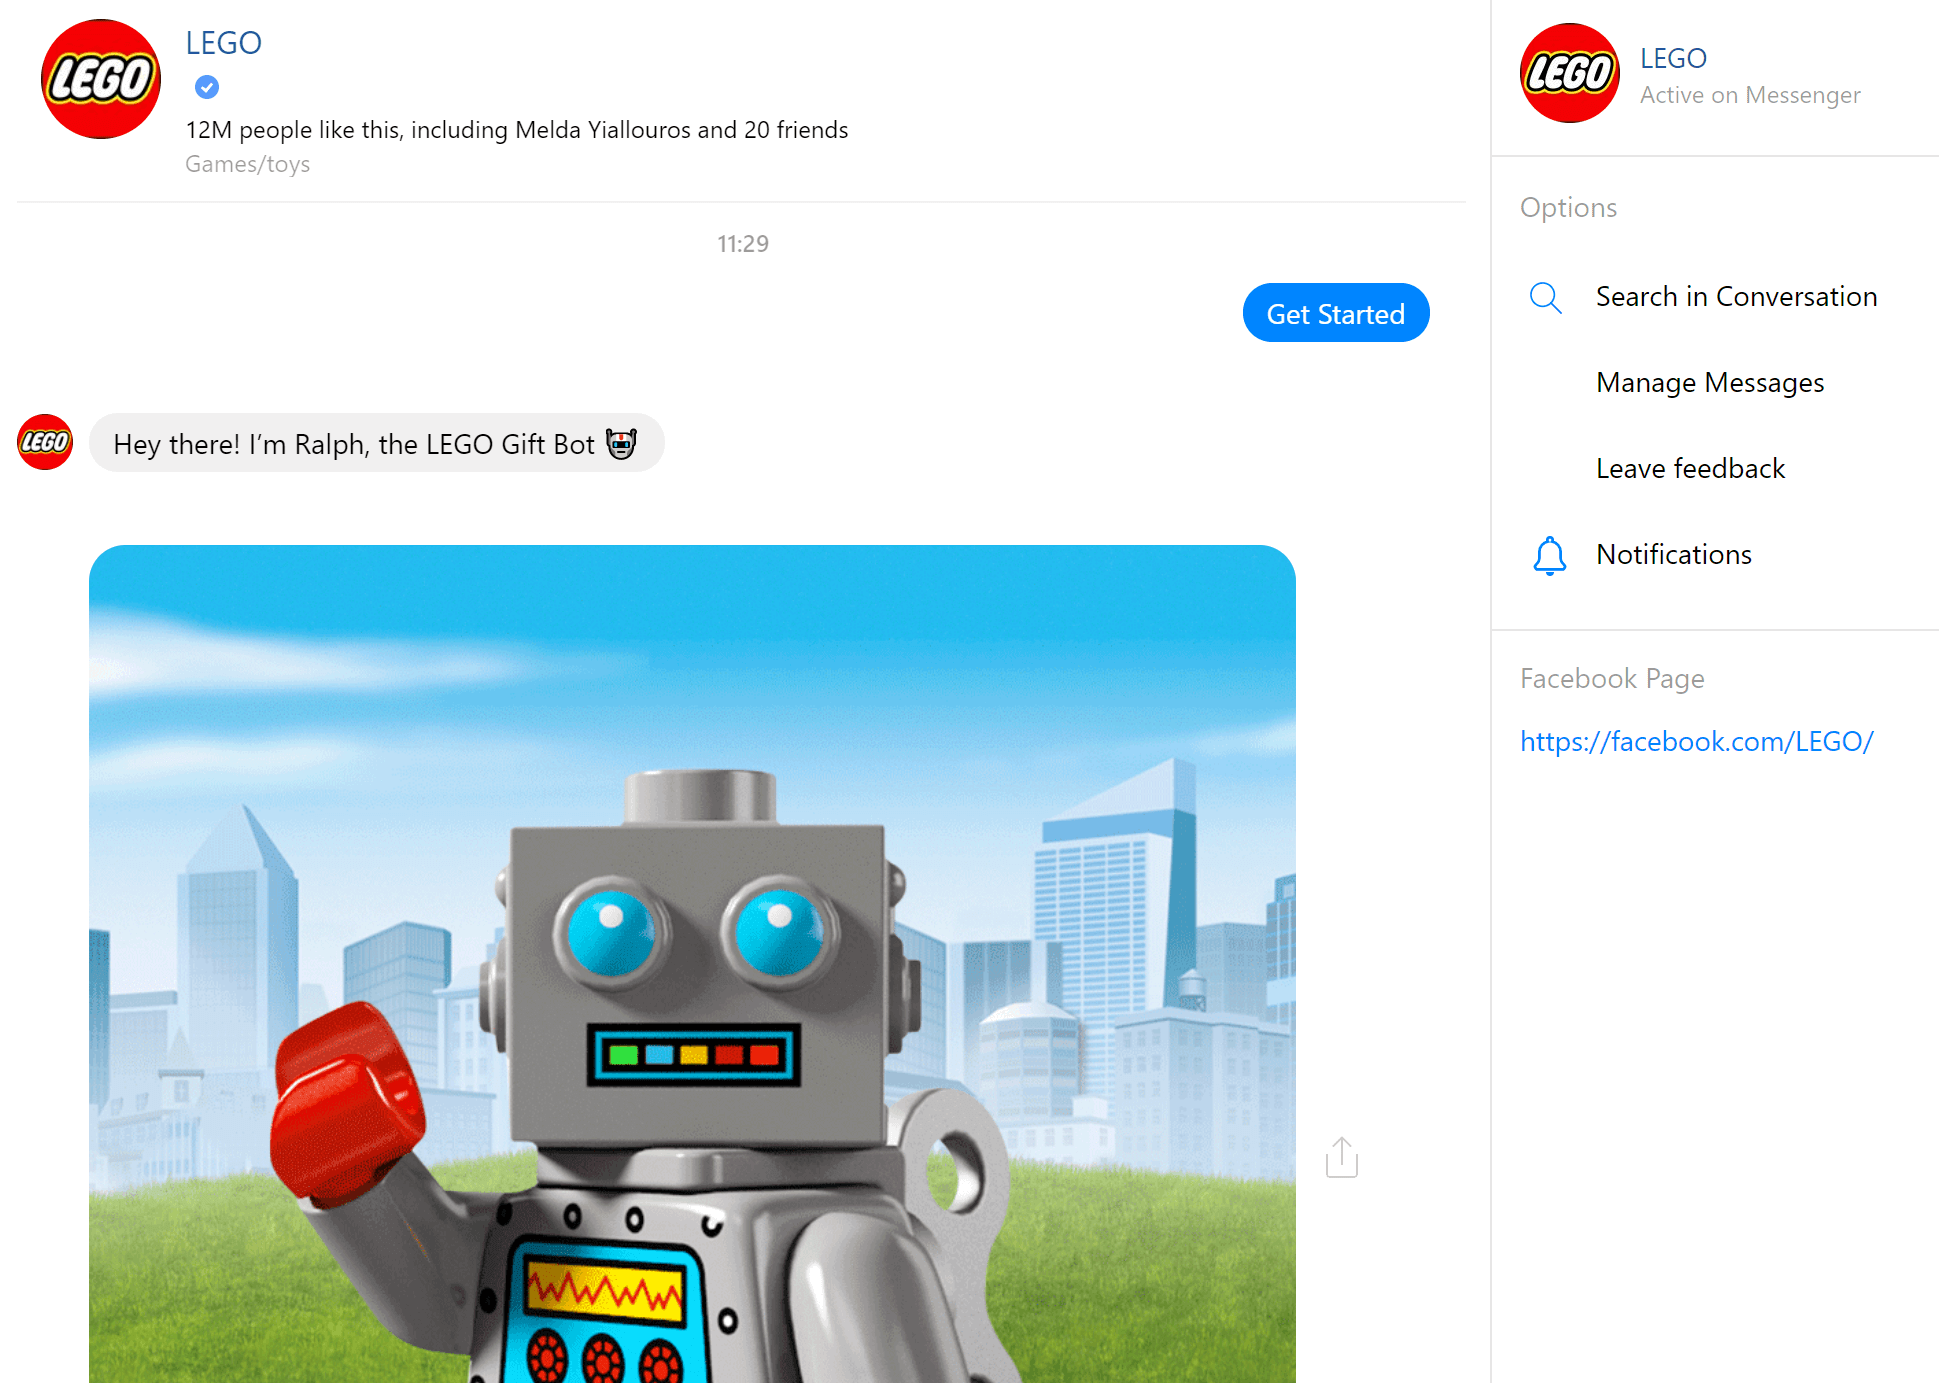The height and width of the screenshot is (1383, 1939).
Task: Click the Games/toys category label
Action: coord(247,164)
